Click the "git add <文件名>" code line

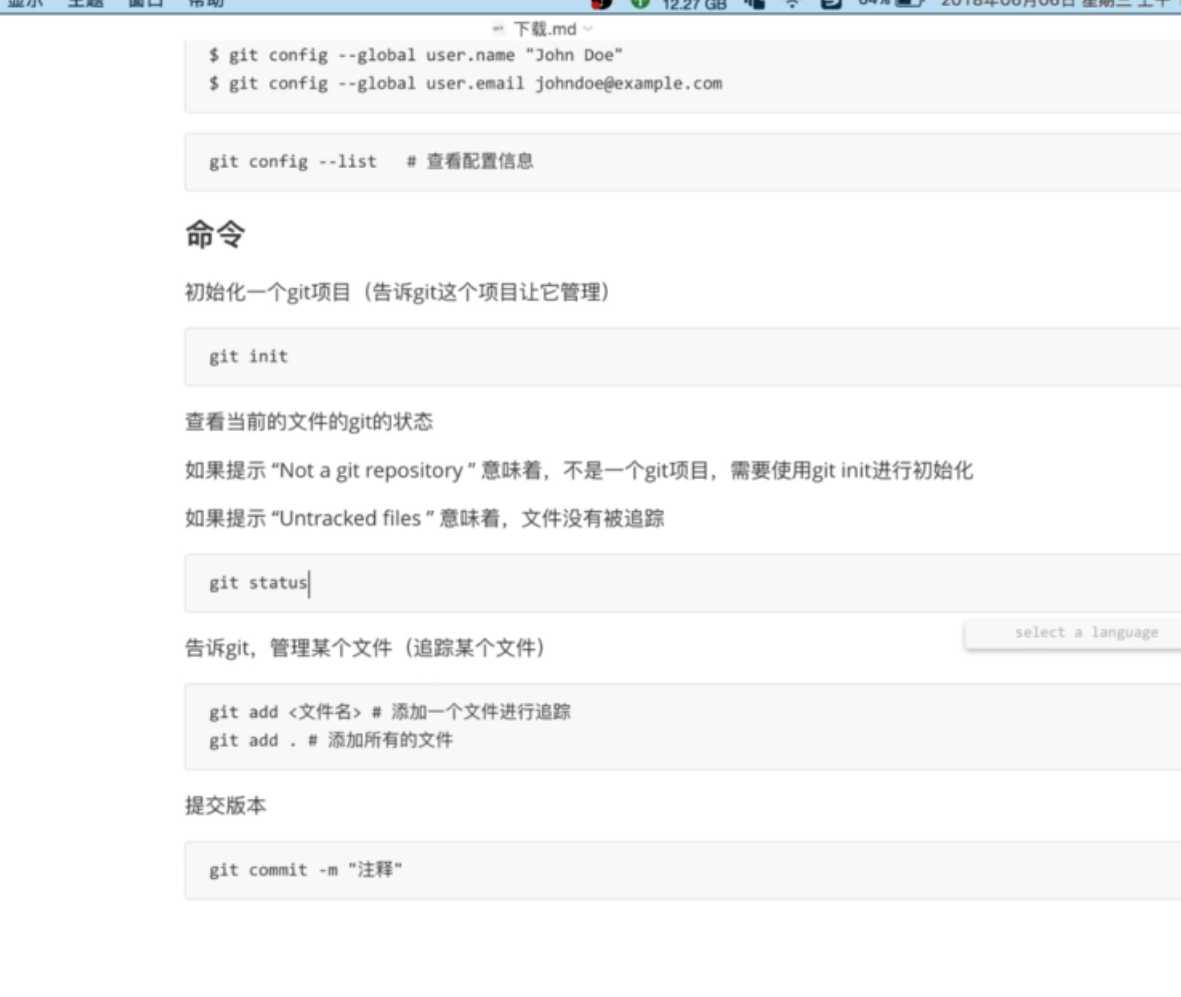pyautogui.click(x=389, y=712)
